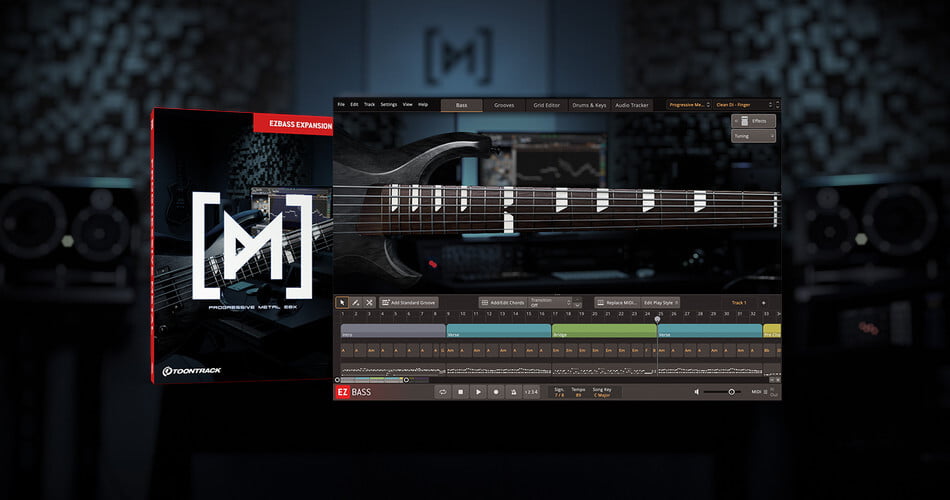Open Edit Play Style
Screen dimensions: 950x500
[660, 302]
